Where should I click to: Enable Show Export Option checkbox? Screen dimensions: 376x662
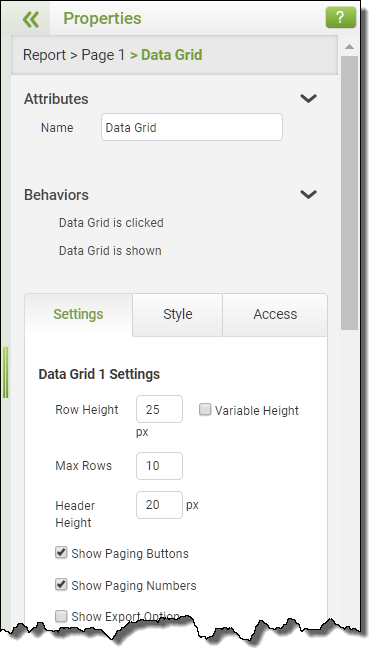coord(61,616)
